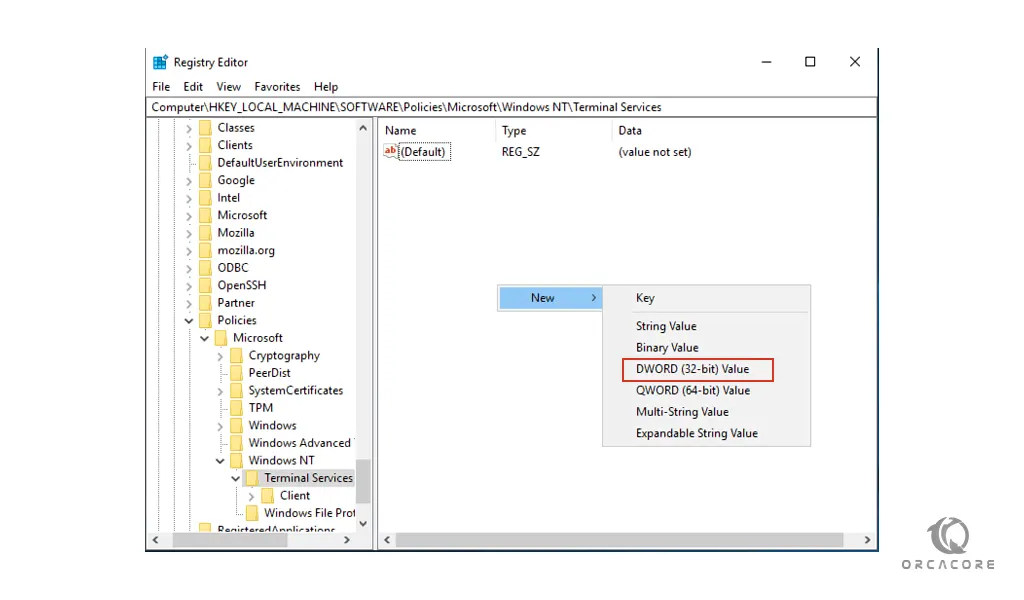1024x600 pixels.
Task: Click the tree pane scroll right arrow
Action: tap(347, 540)
